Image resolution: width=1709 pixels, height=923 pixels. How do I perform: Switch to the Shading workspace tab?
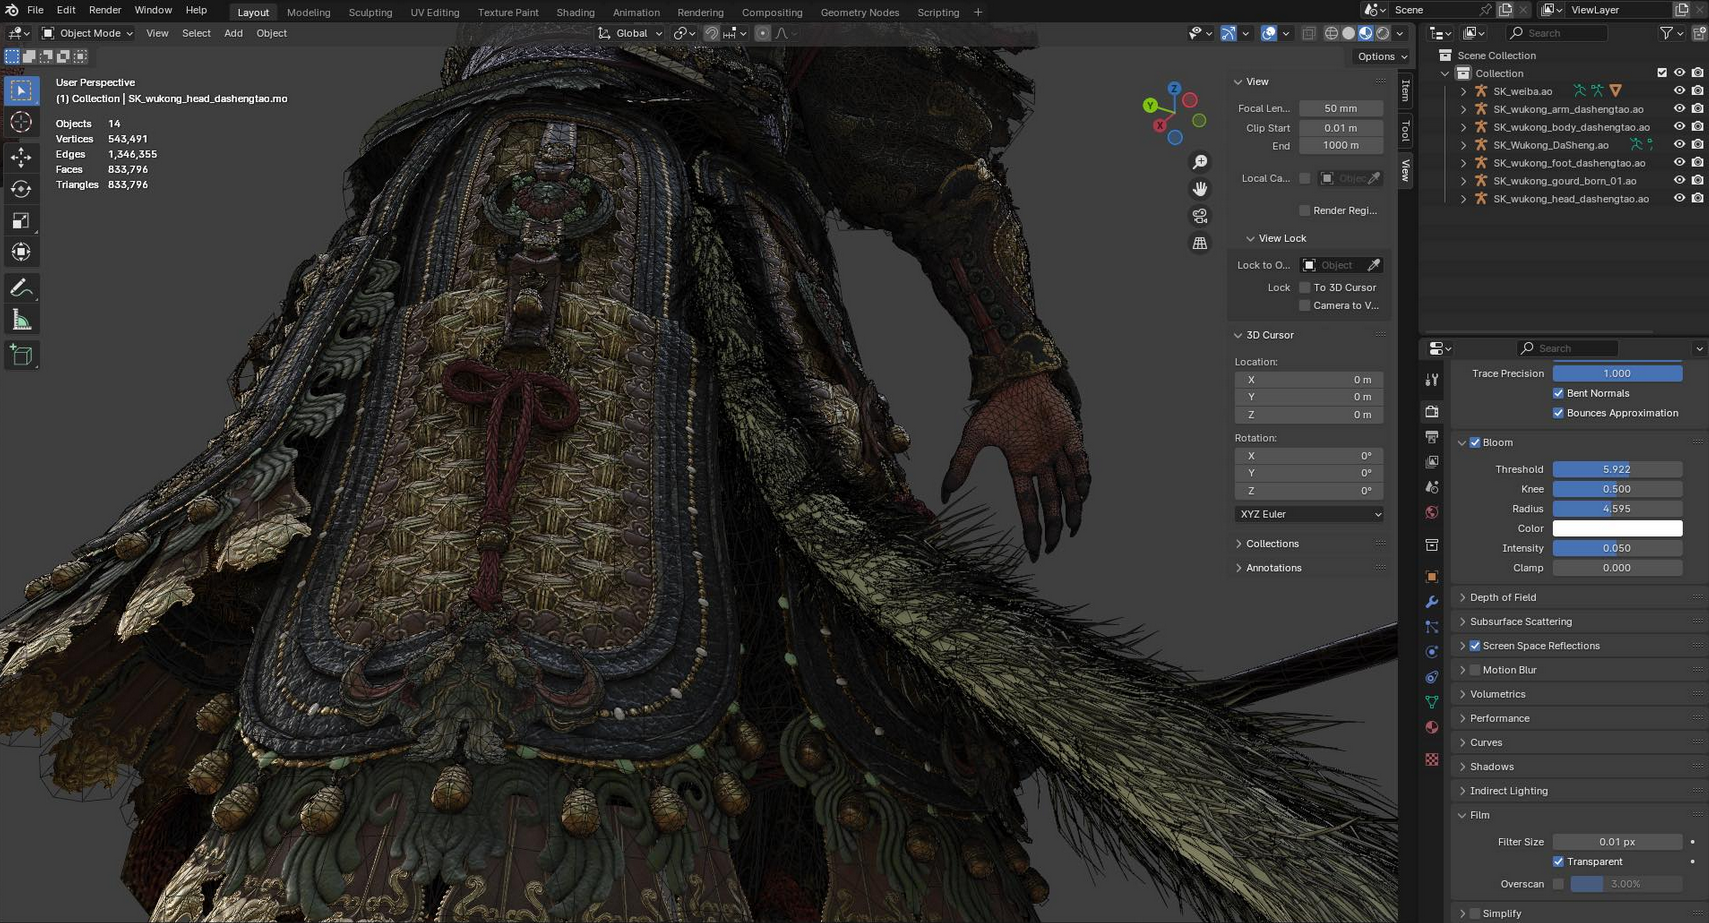(x=575, y=12)
